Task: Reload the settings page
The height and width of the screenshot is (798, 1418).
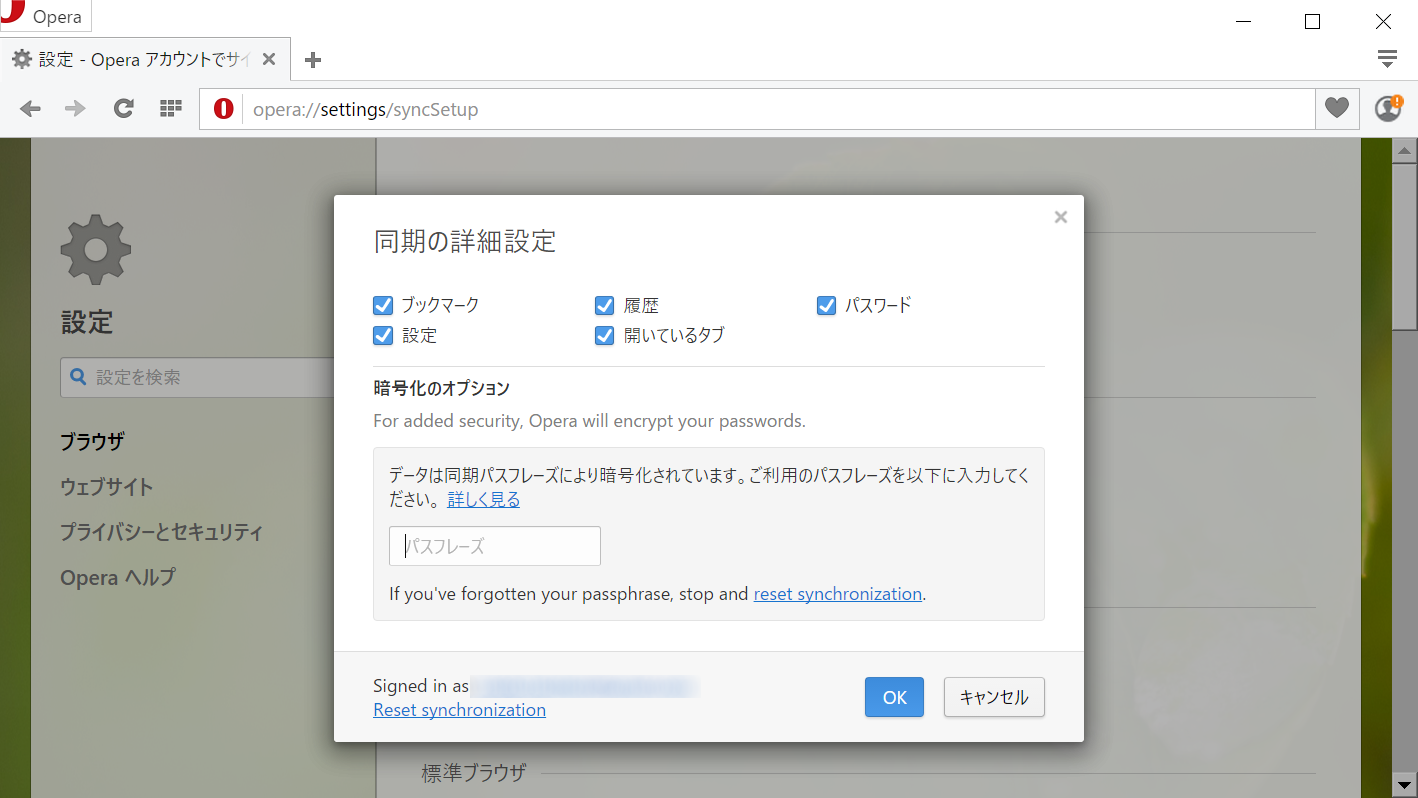Action: point(123,108)
